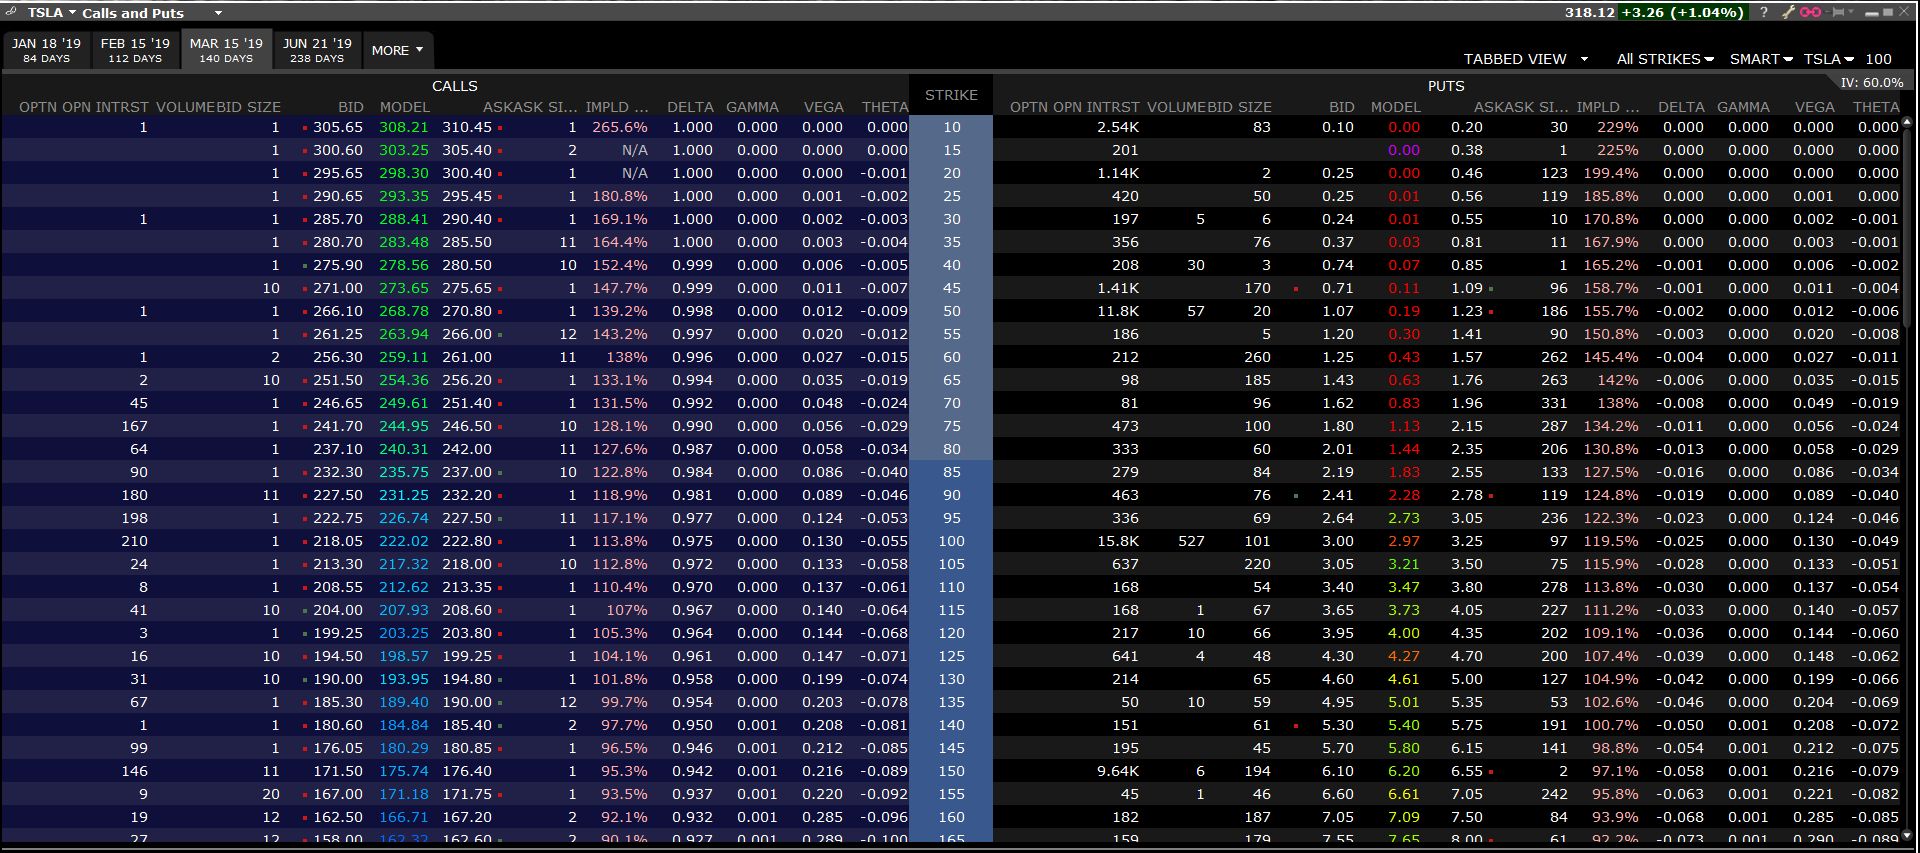Select the MAR 15 '19 expiration tab
Image resolution: width=1920 pixels, height=853 pixels.
pyautogui.click(x=226, y=50)
